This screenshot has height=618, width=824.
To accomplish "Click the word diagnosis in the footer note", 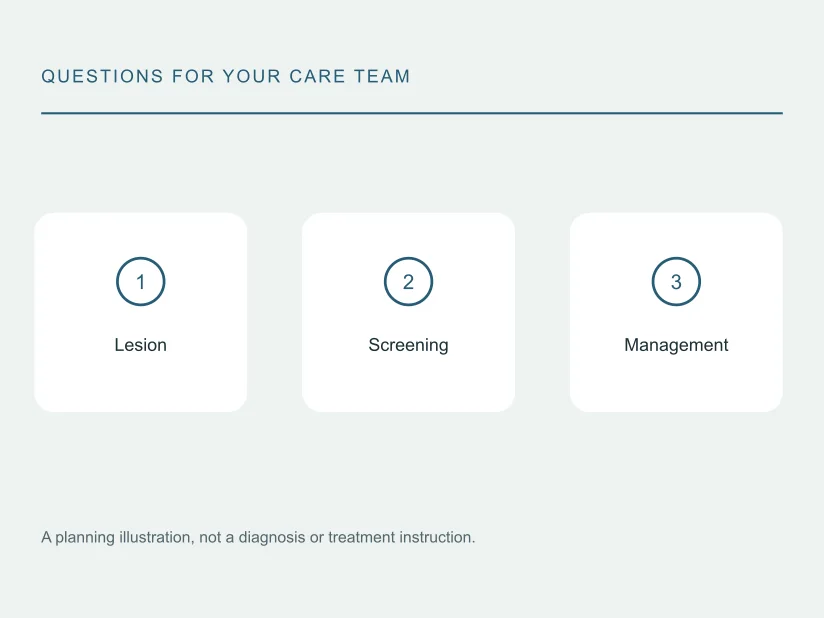I will [x=272, y=538].
